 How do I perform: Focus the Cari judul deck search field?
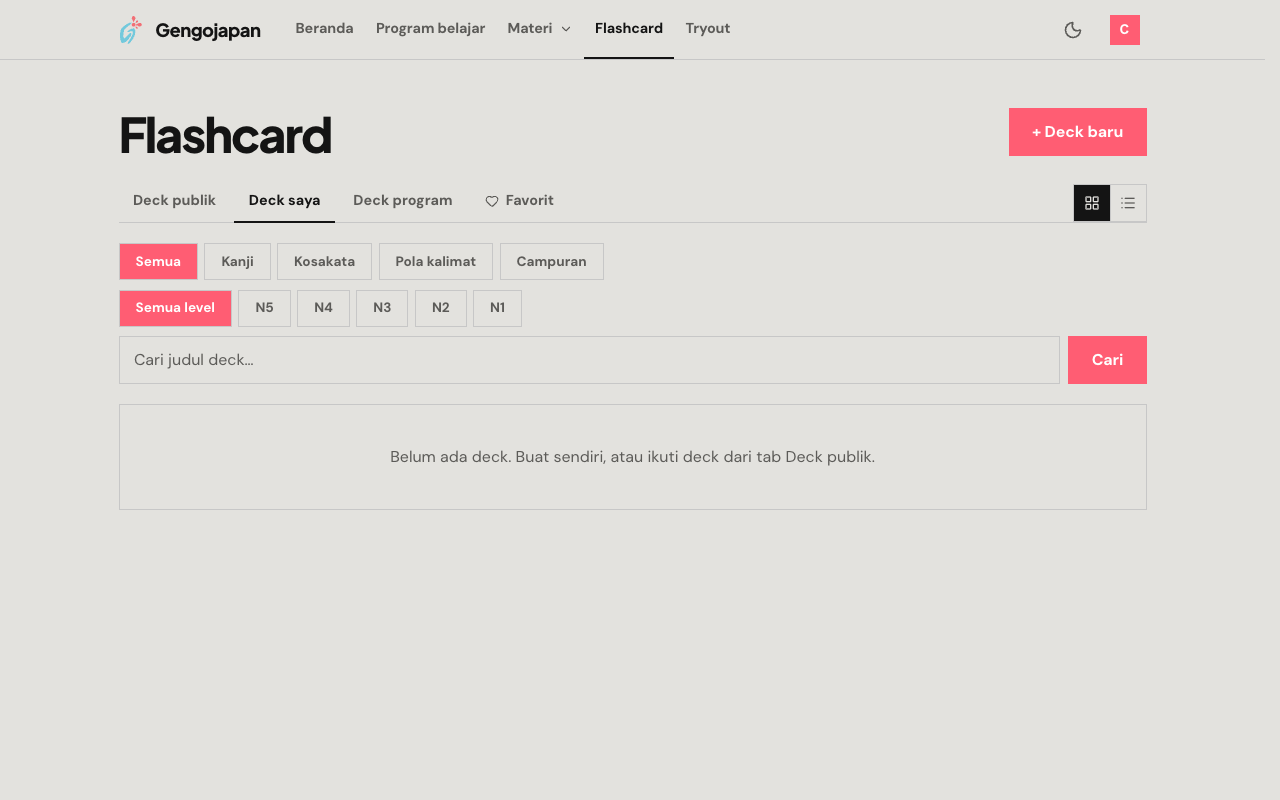589,360
